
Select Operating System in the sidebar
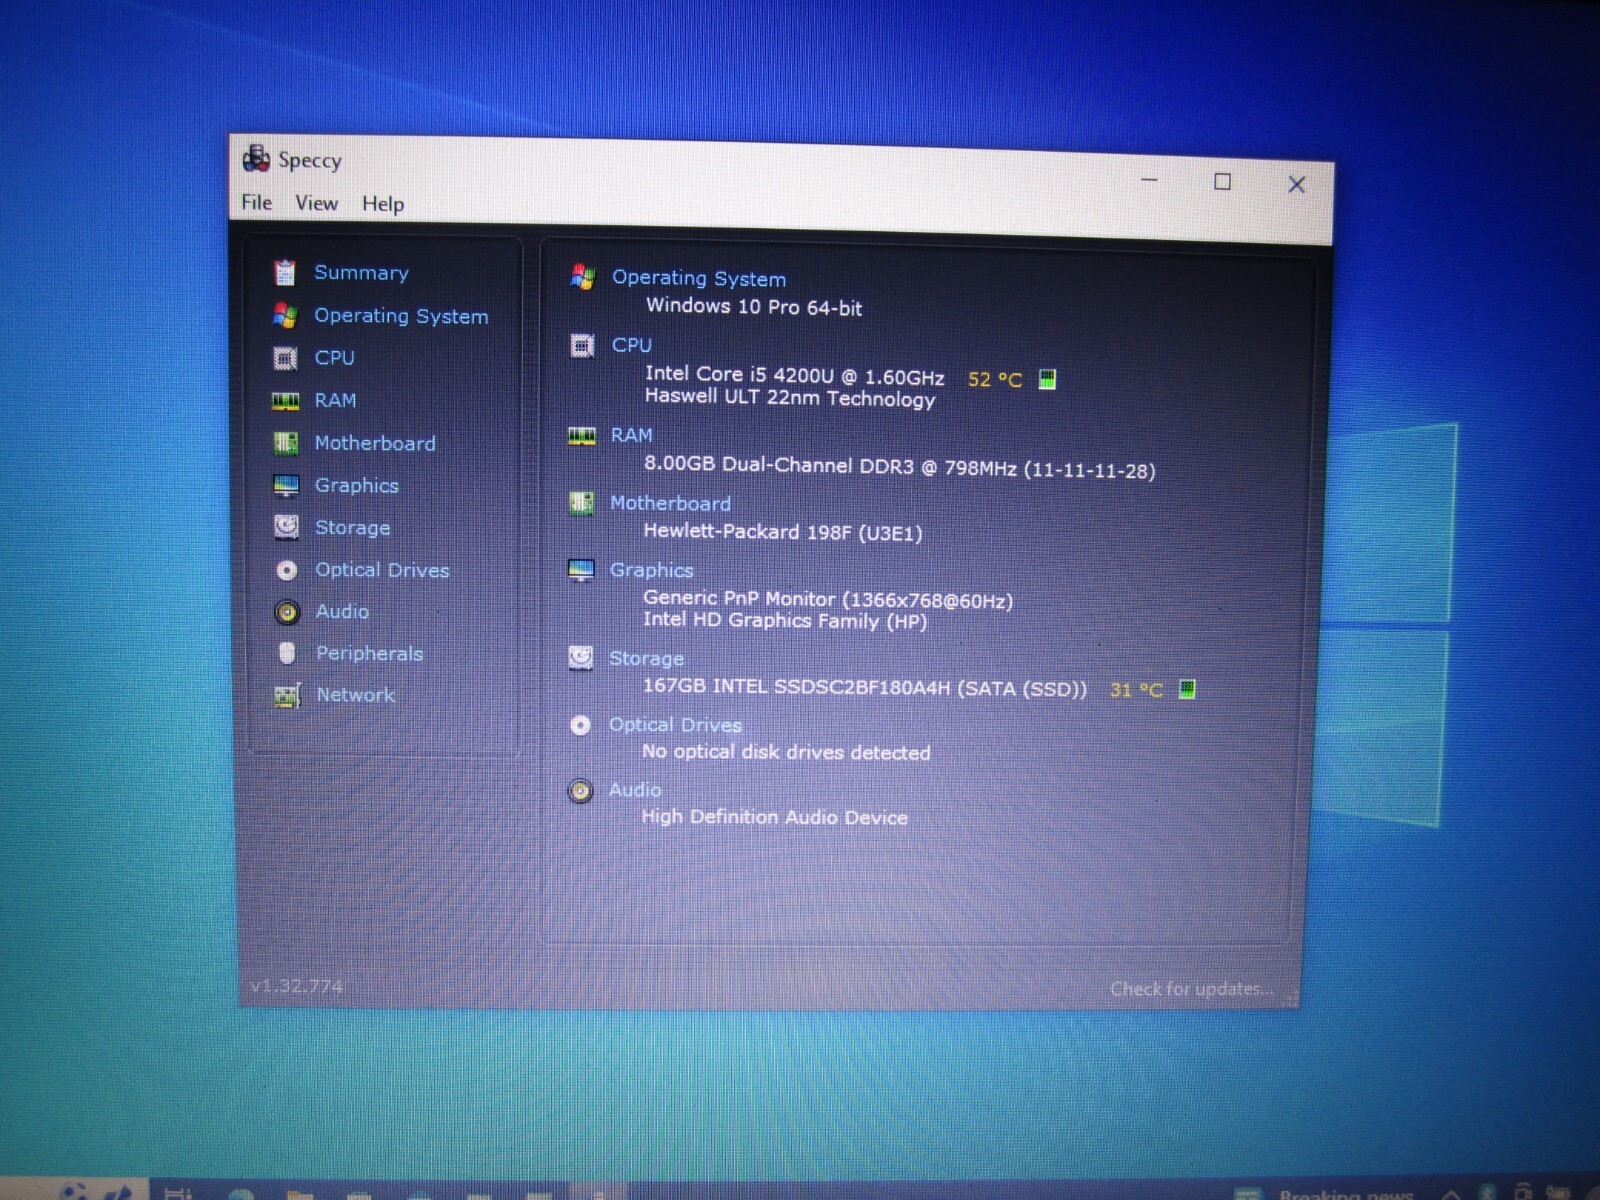[401, 316]
